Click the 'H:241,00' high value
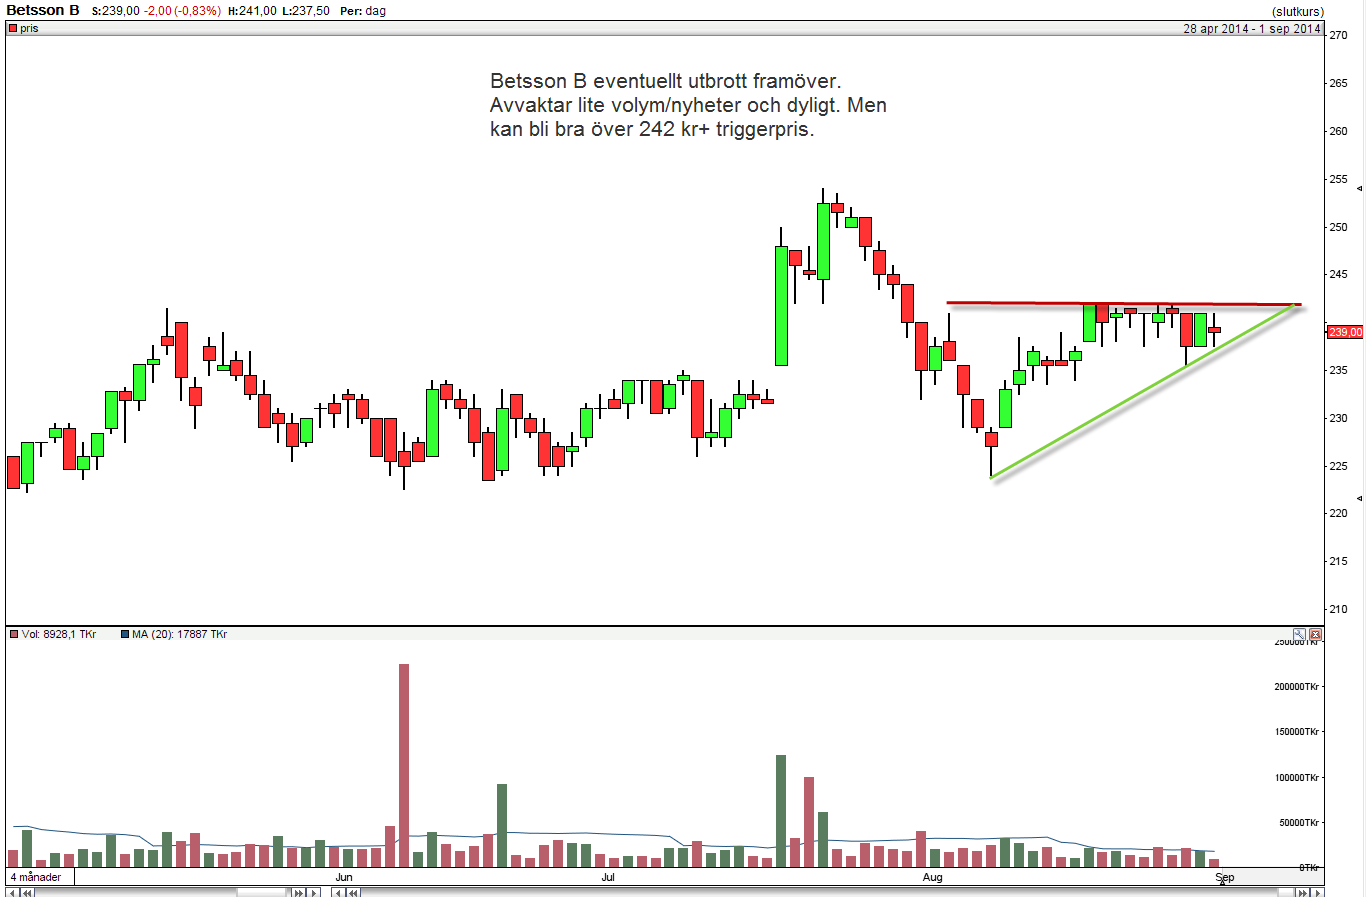The width and height of the screenshot is (1366, 897). [x=252, y=11]
